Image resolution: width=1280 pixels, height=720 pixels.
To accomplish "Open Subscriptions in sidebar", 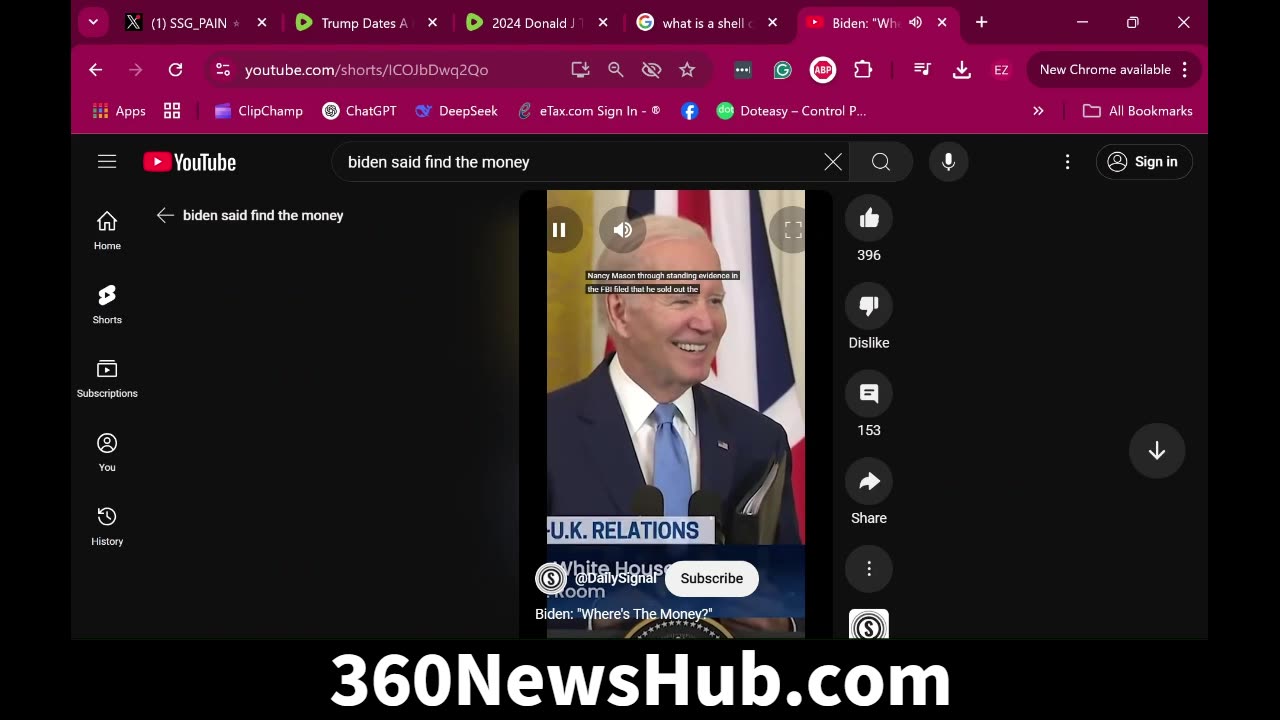I will [107, 379].
